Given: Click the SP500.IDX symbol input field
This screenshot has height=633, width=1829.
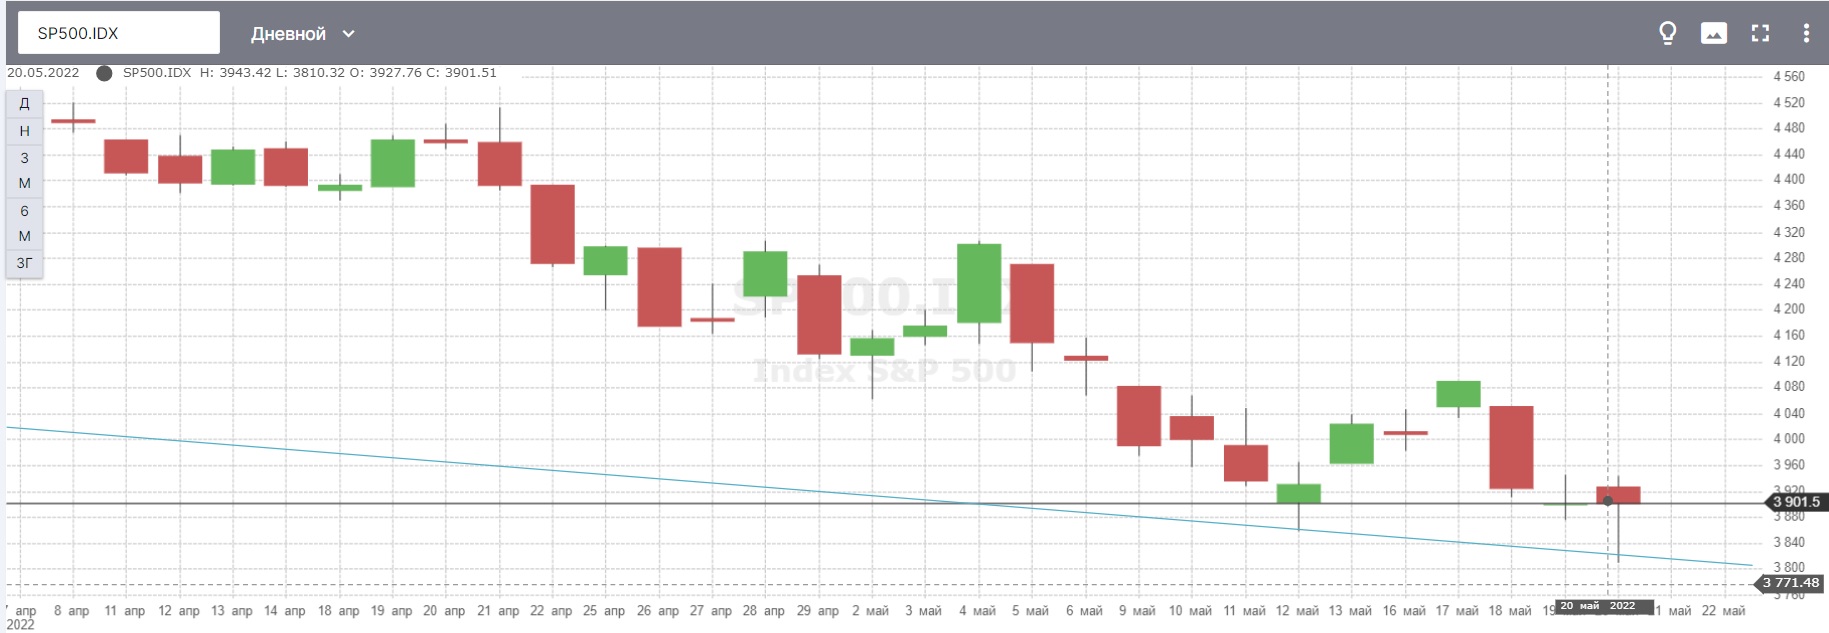Looking at the screenshot, I should 113,33.
